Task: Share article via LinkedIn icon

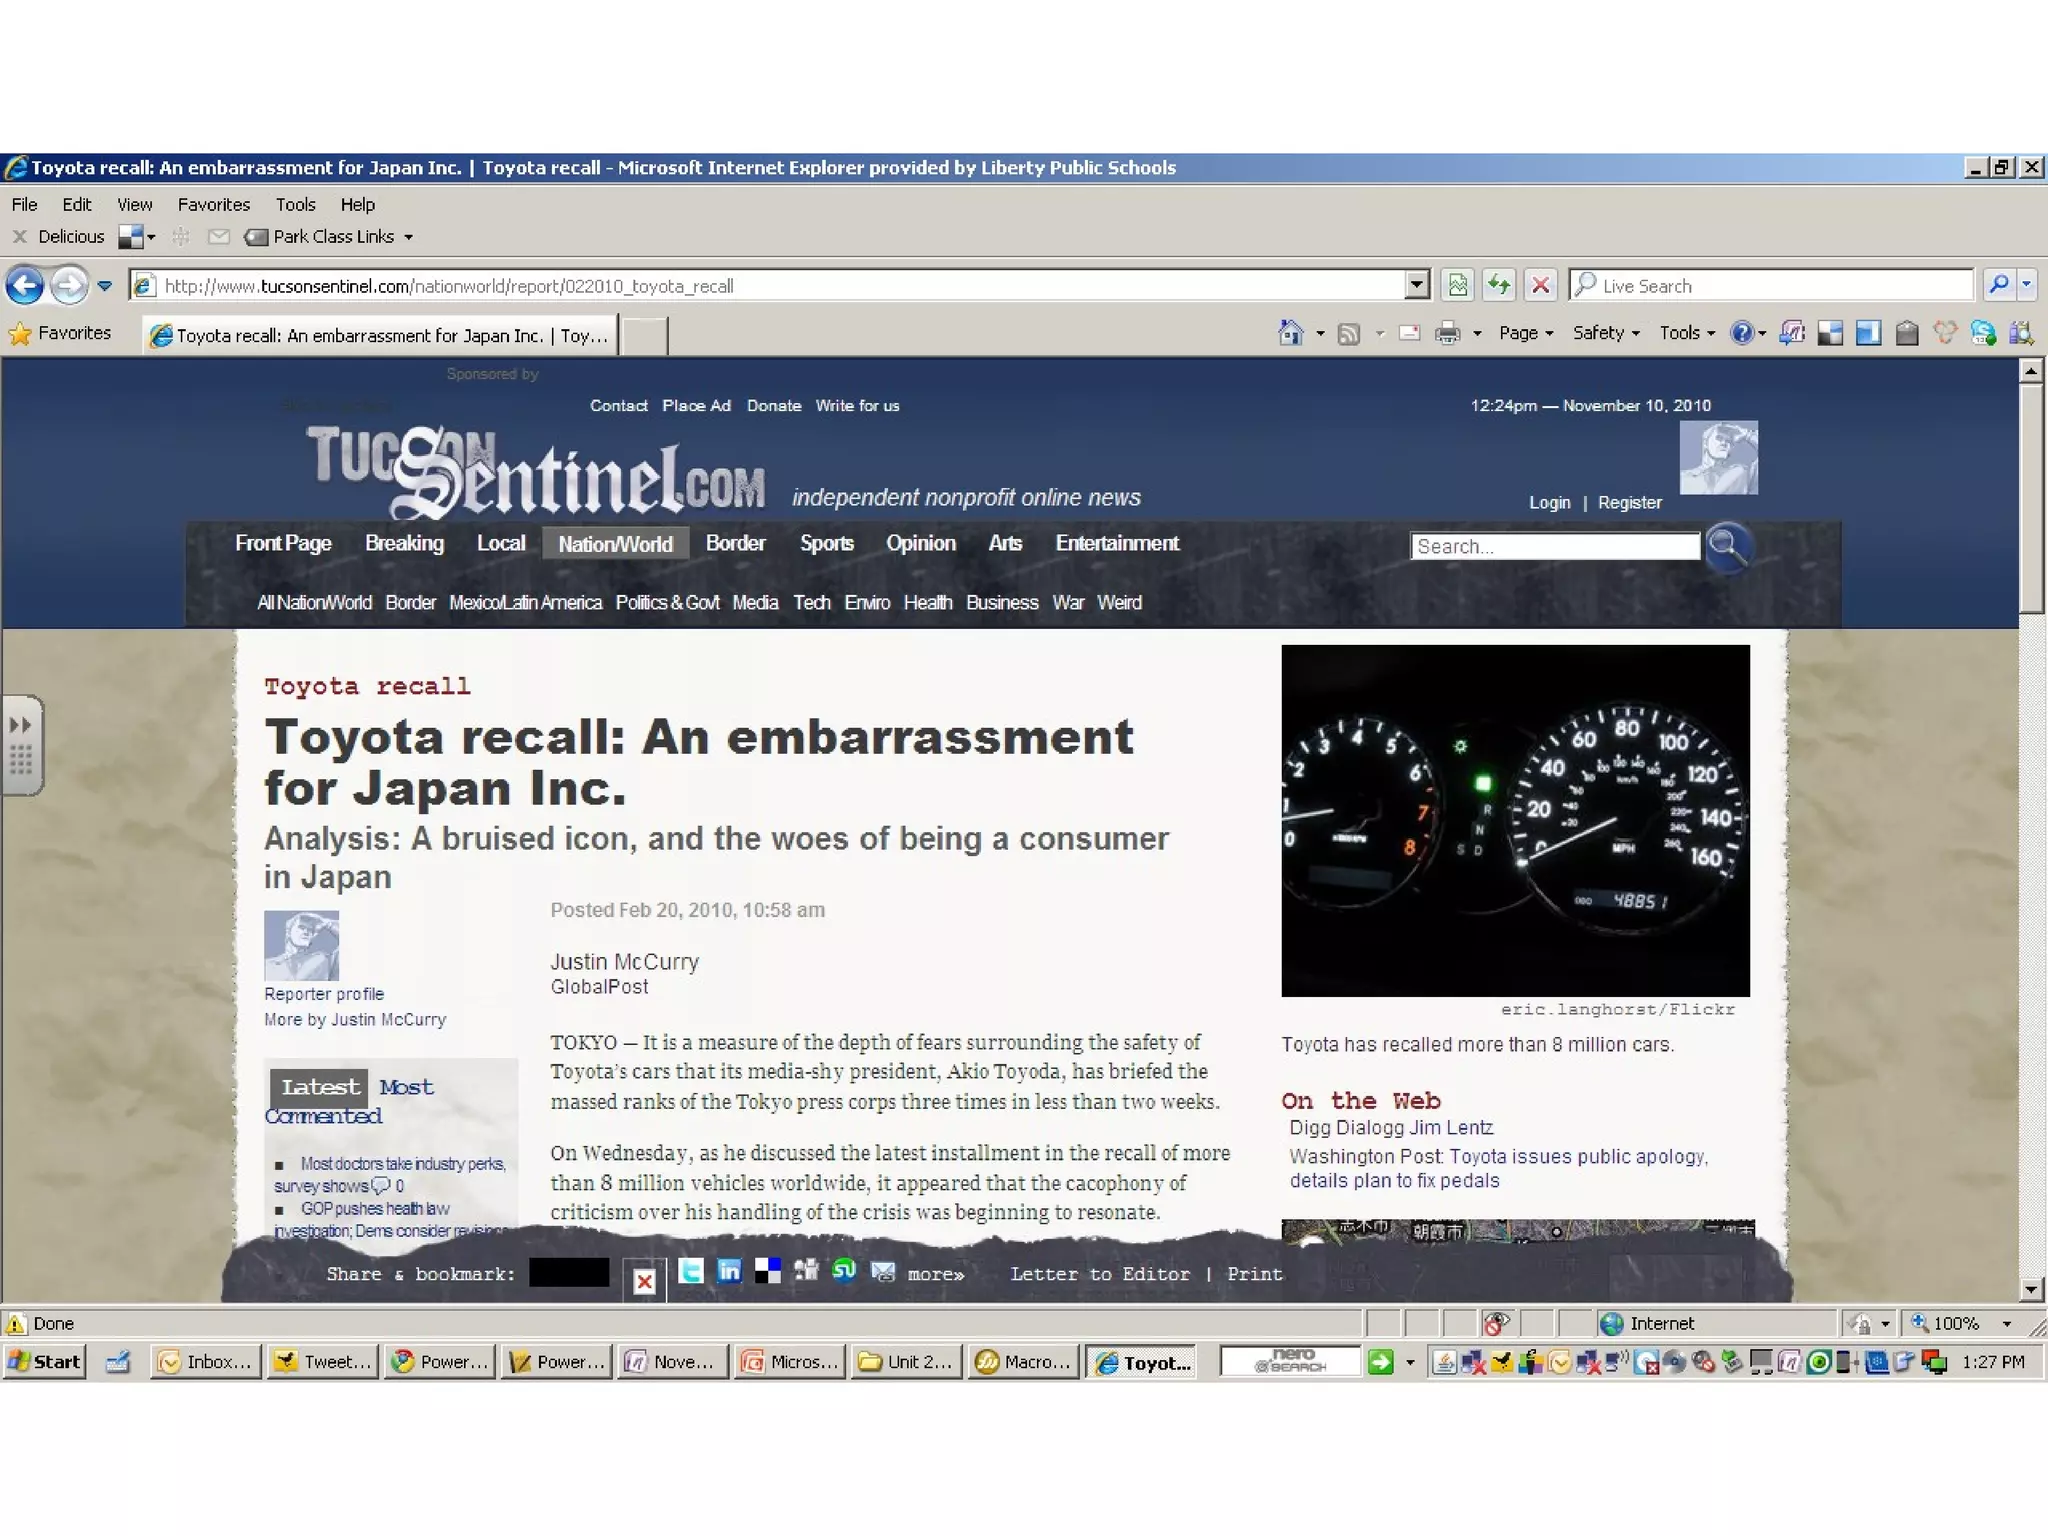Action: [x=729, y=1272]
